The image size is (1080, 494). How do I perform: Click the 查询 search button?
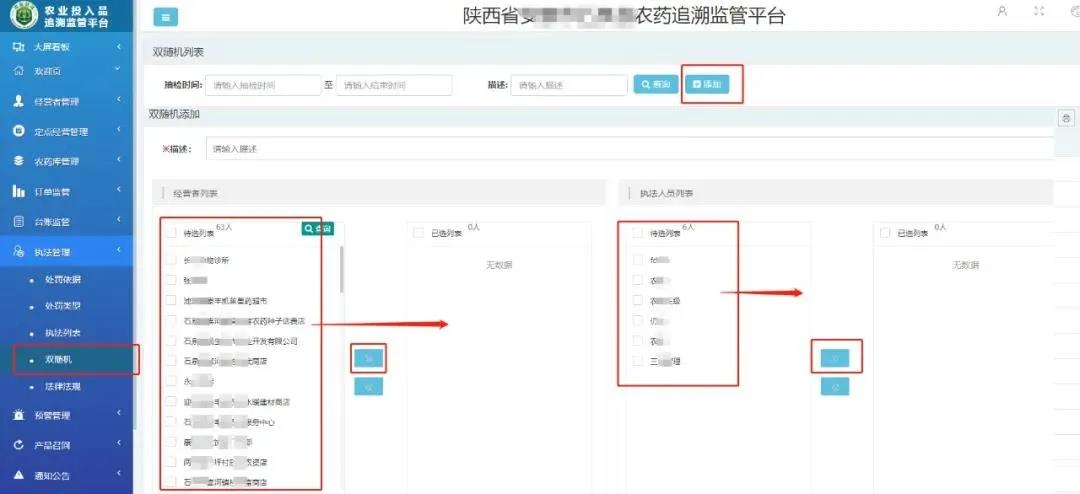(656, 85)
